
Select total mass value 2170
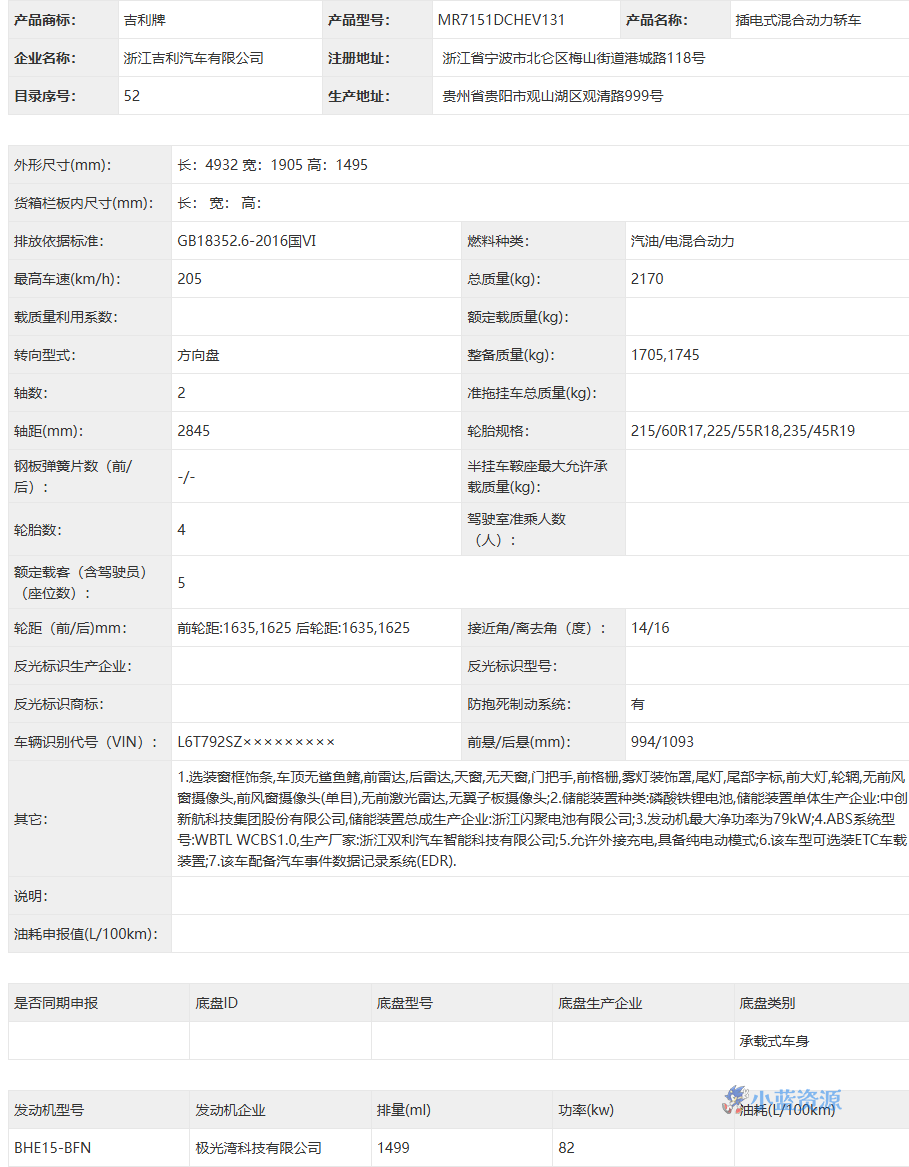[x=647, y=279]
